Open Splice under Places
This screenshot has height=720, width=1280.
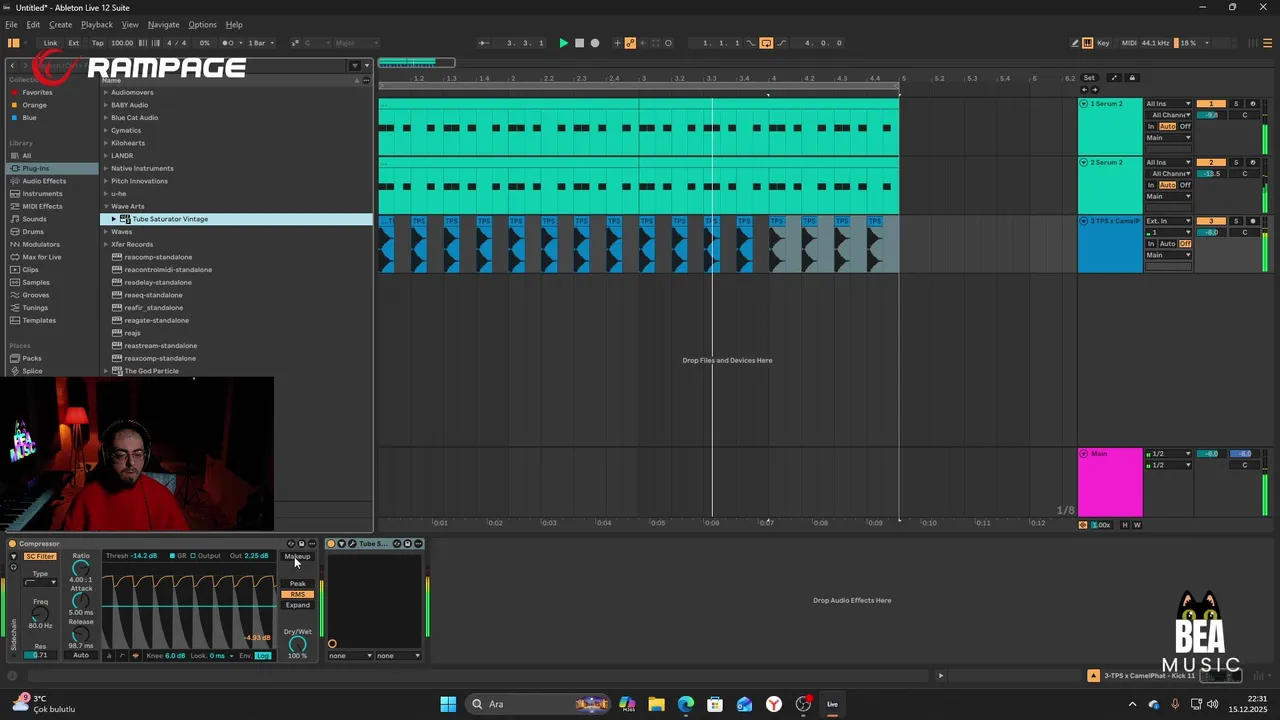32,371
